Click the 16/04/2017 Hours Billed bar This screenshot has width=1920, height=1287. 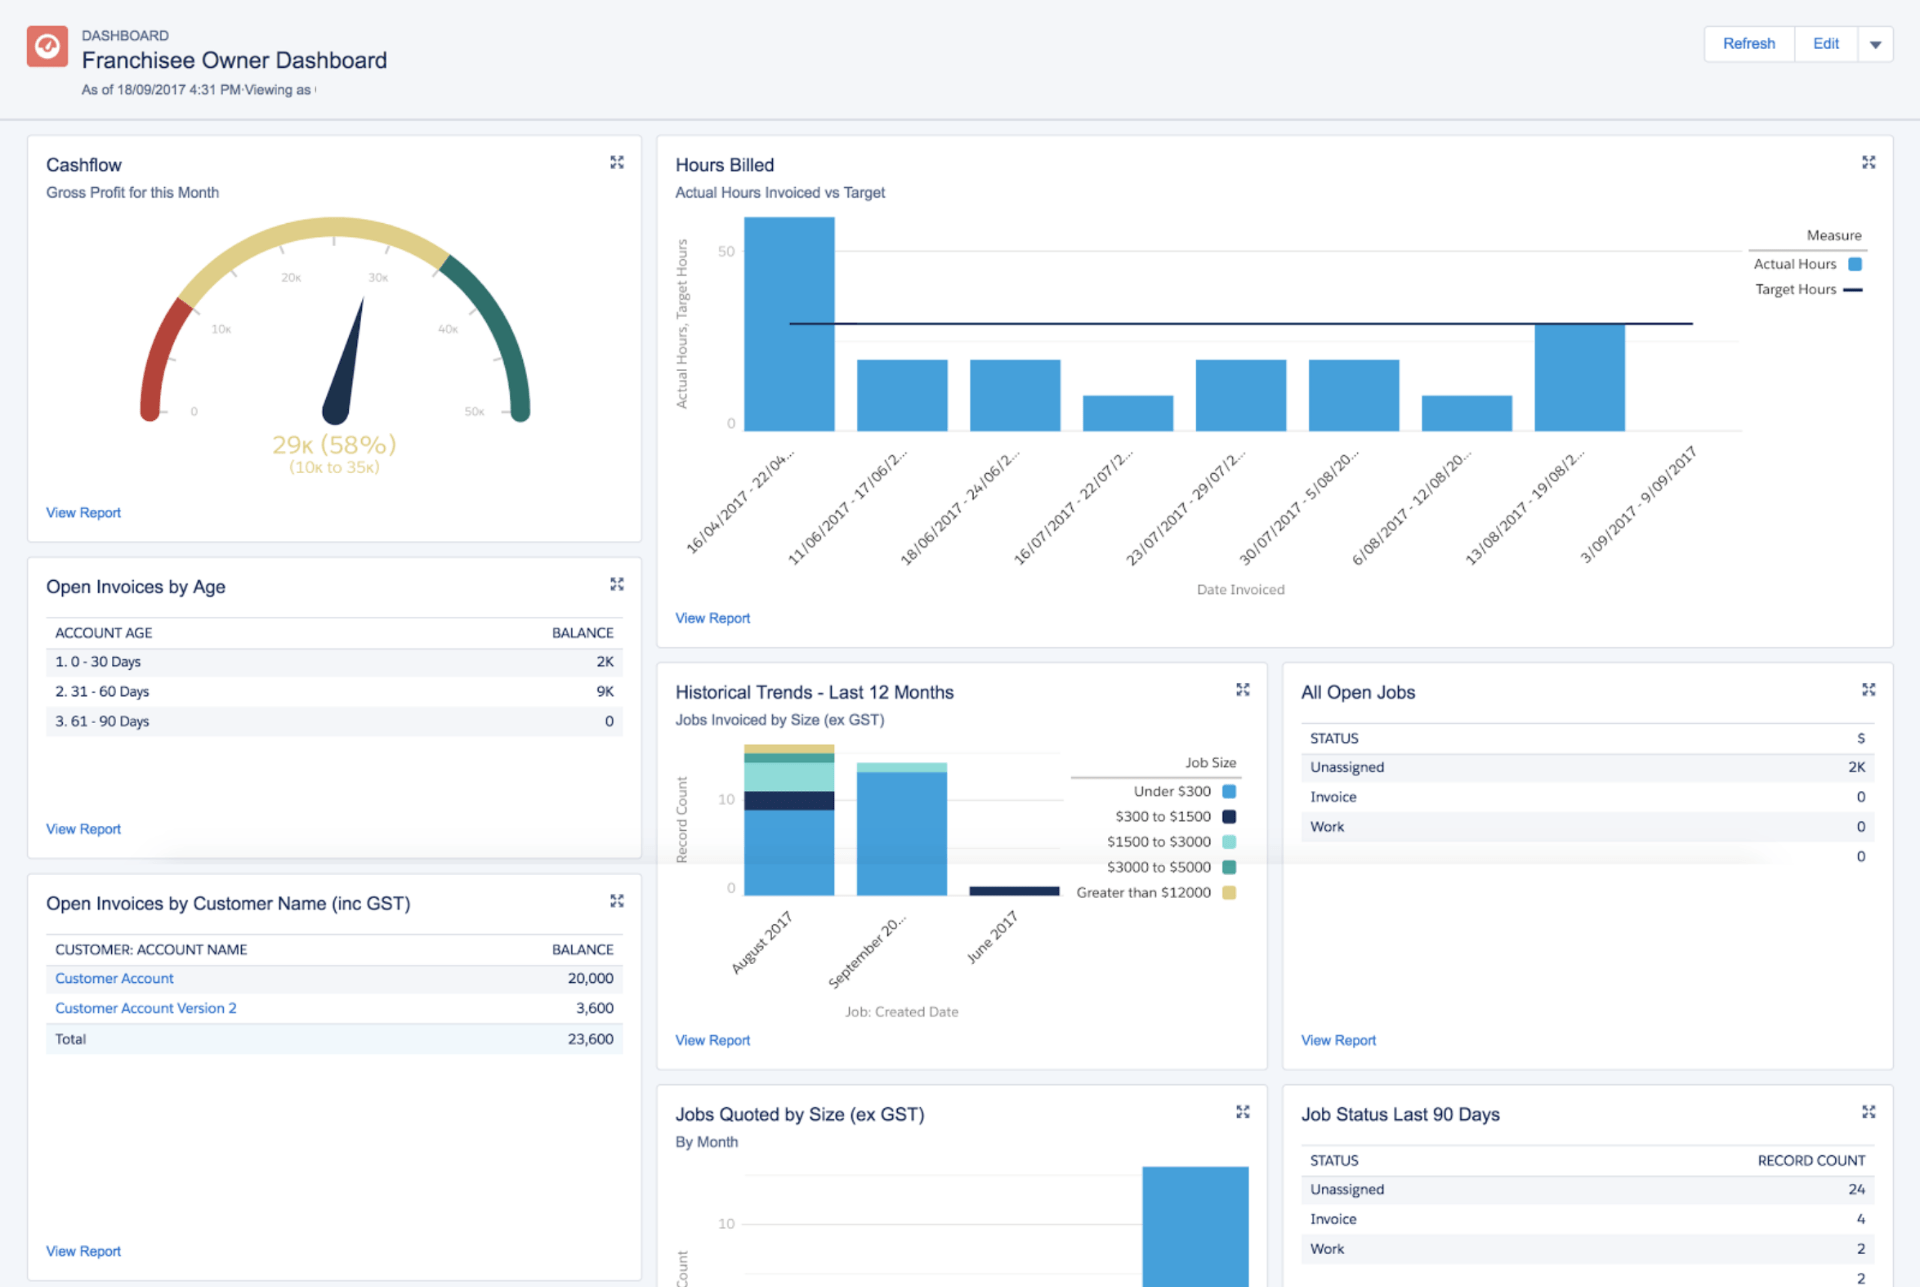(x=789, y=324)
